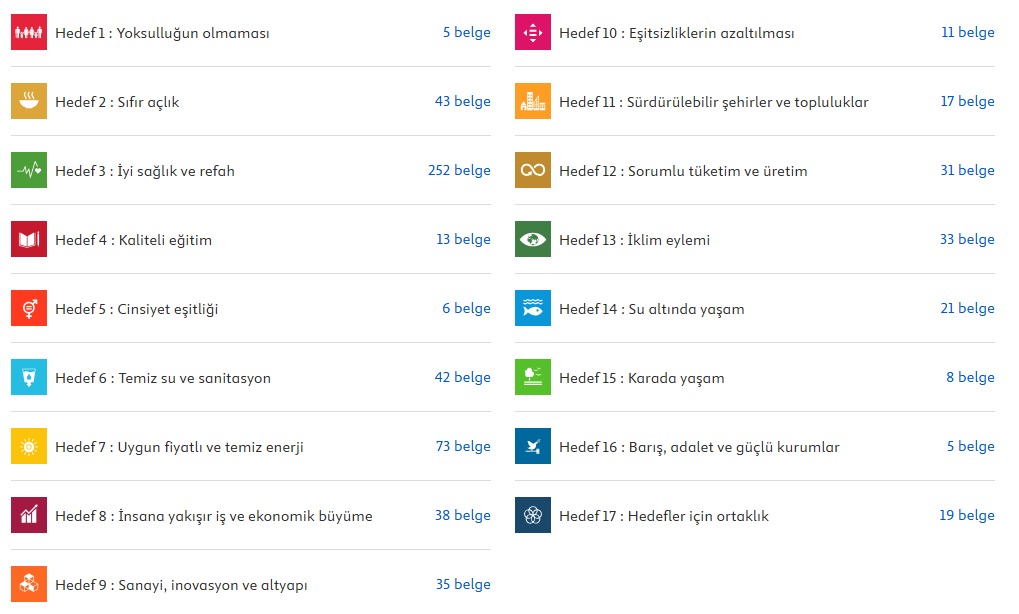Click the Hedef 2 zero hunger bowl icon
The height and width of the screenshot is (614, 1019).
tap(29, 102)
